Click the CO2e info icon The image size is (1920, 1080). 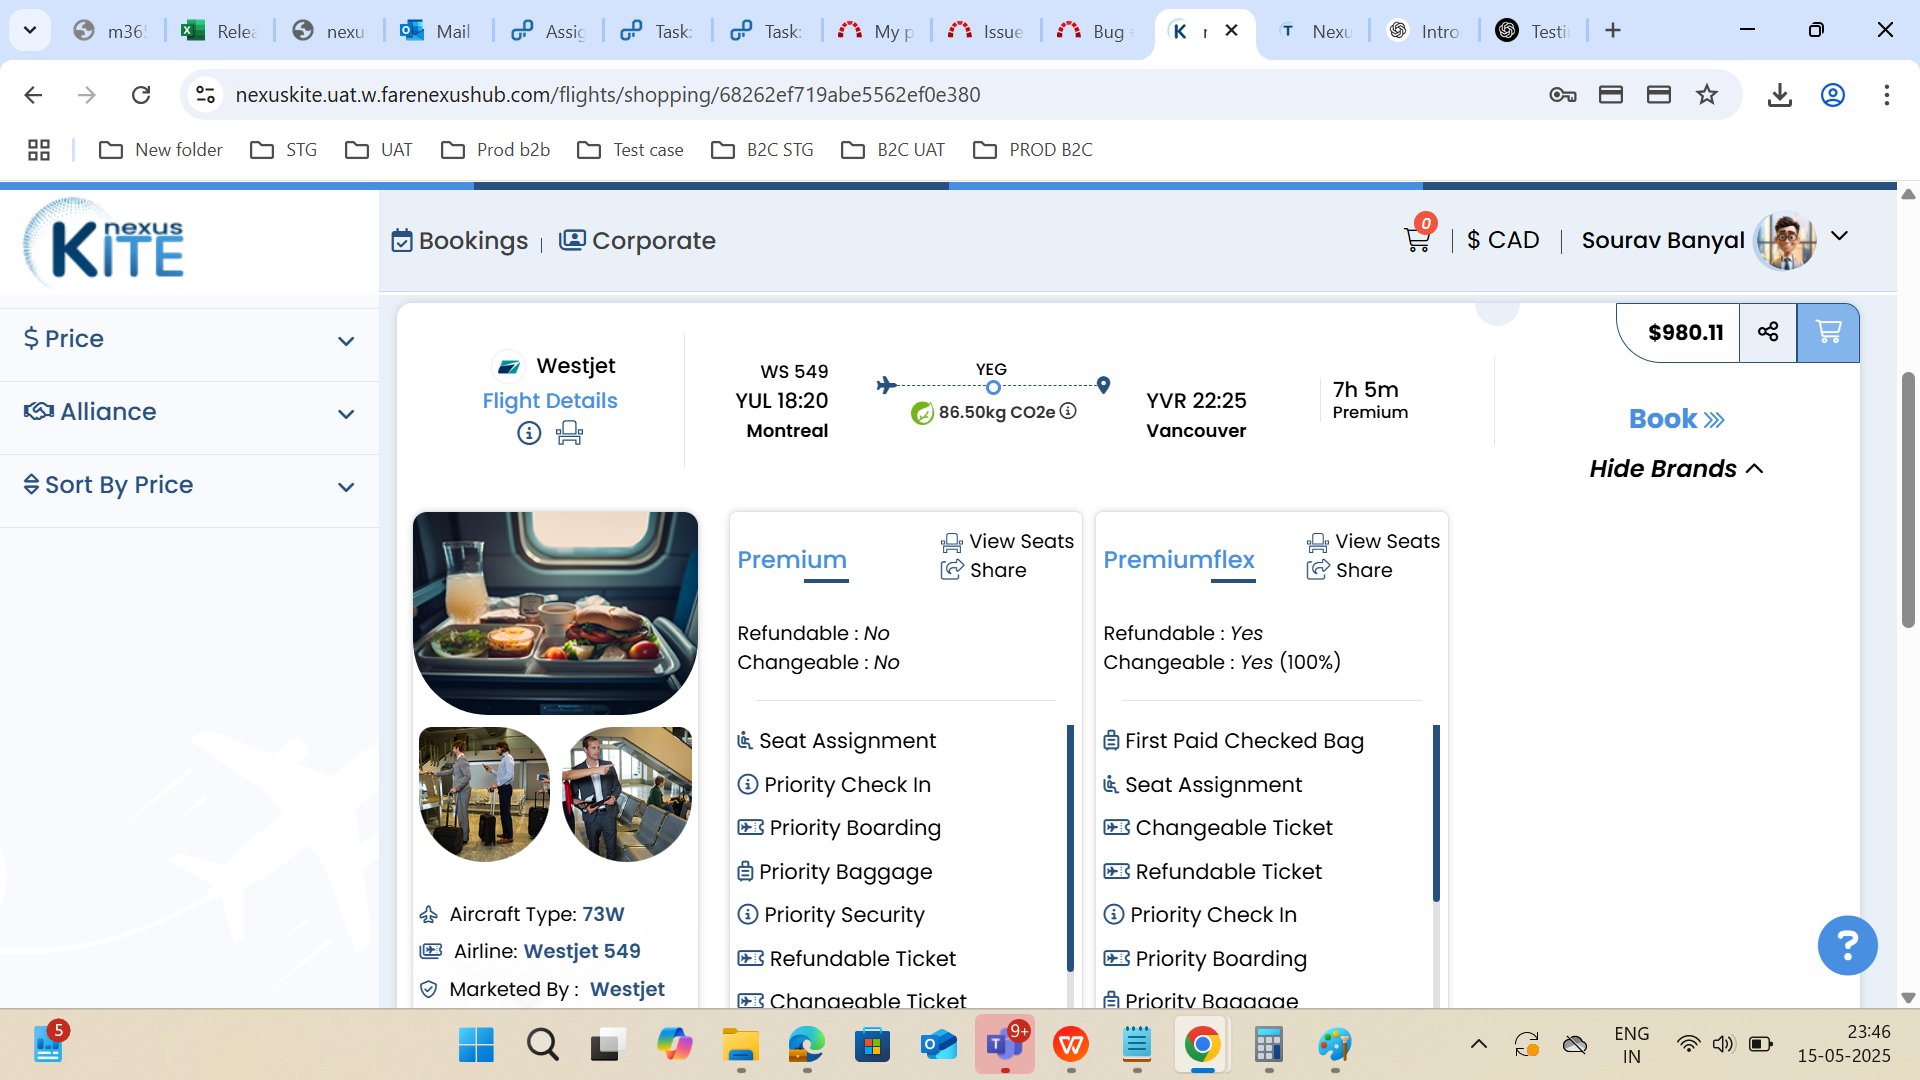click(x=1068, y=411)
